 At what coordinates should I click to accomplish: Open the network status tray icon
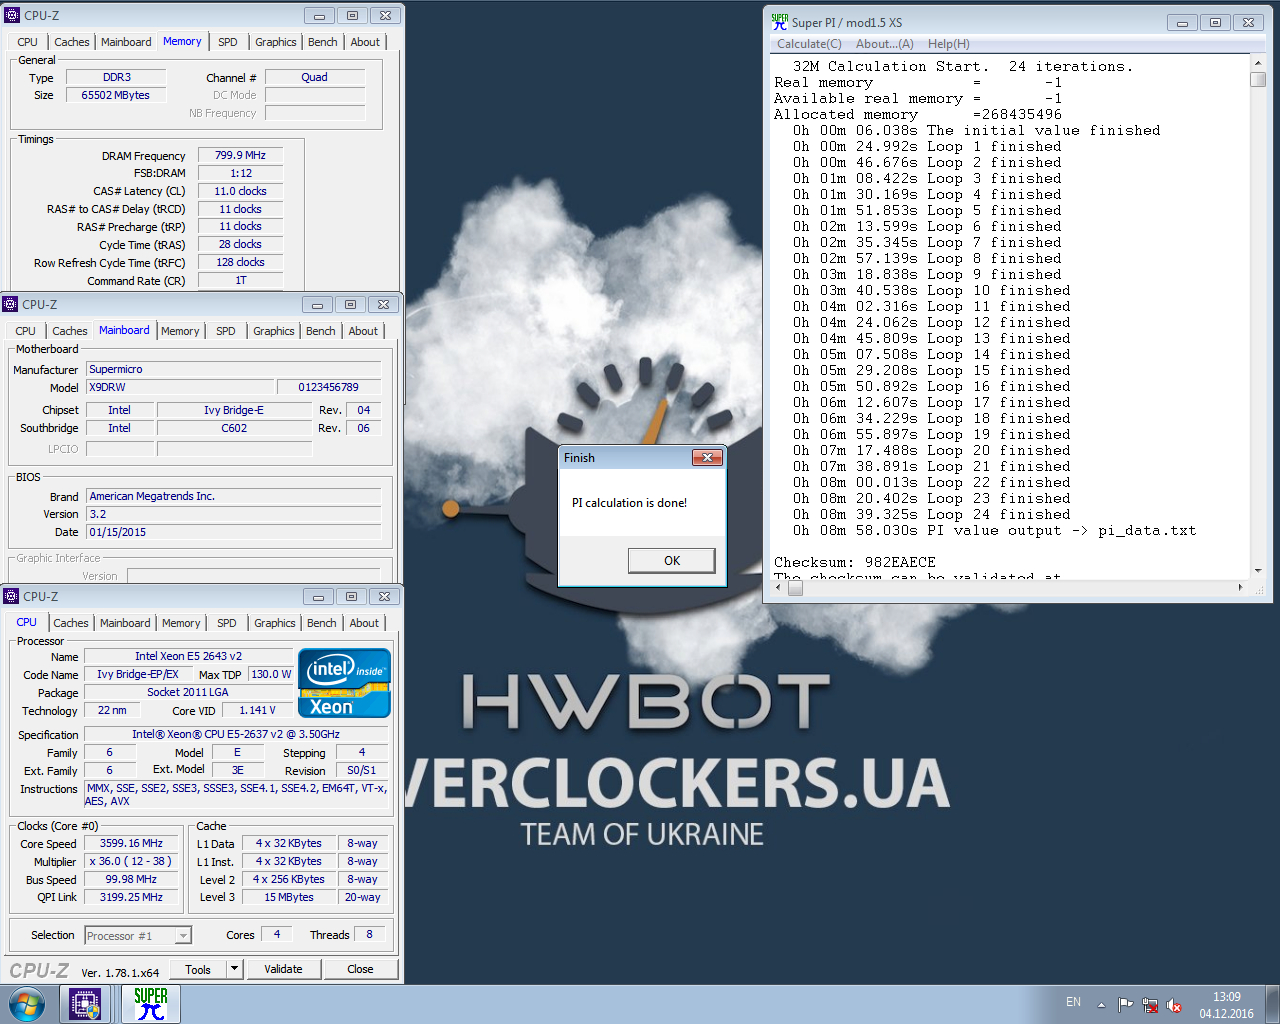coord(1150,1005)
